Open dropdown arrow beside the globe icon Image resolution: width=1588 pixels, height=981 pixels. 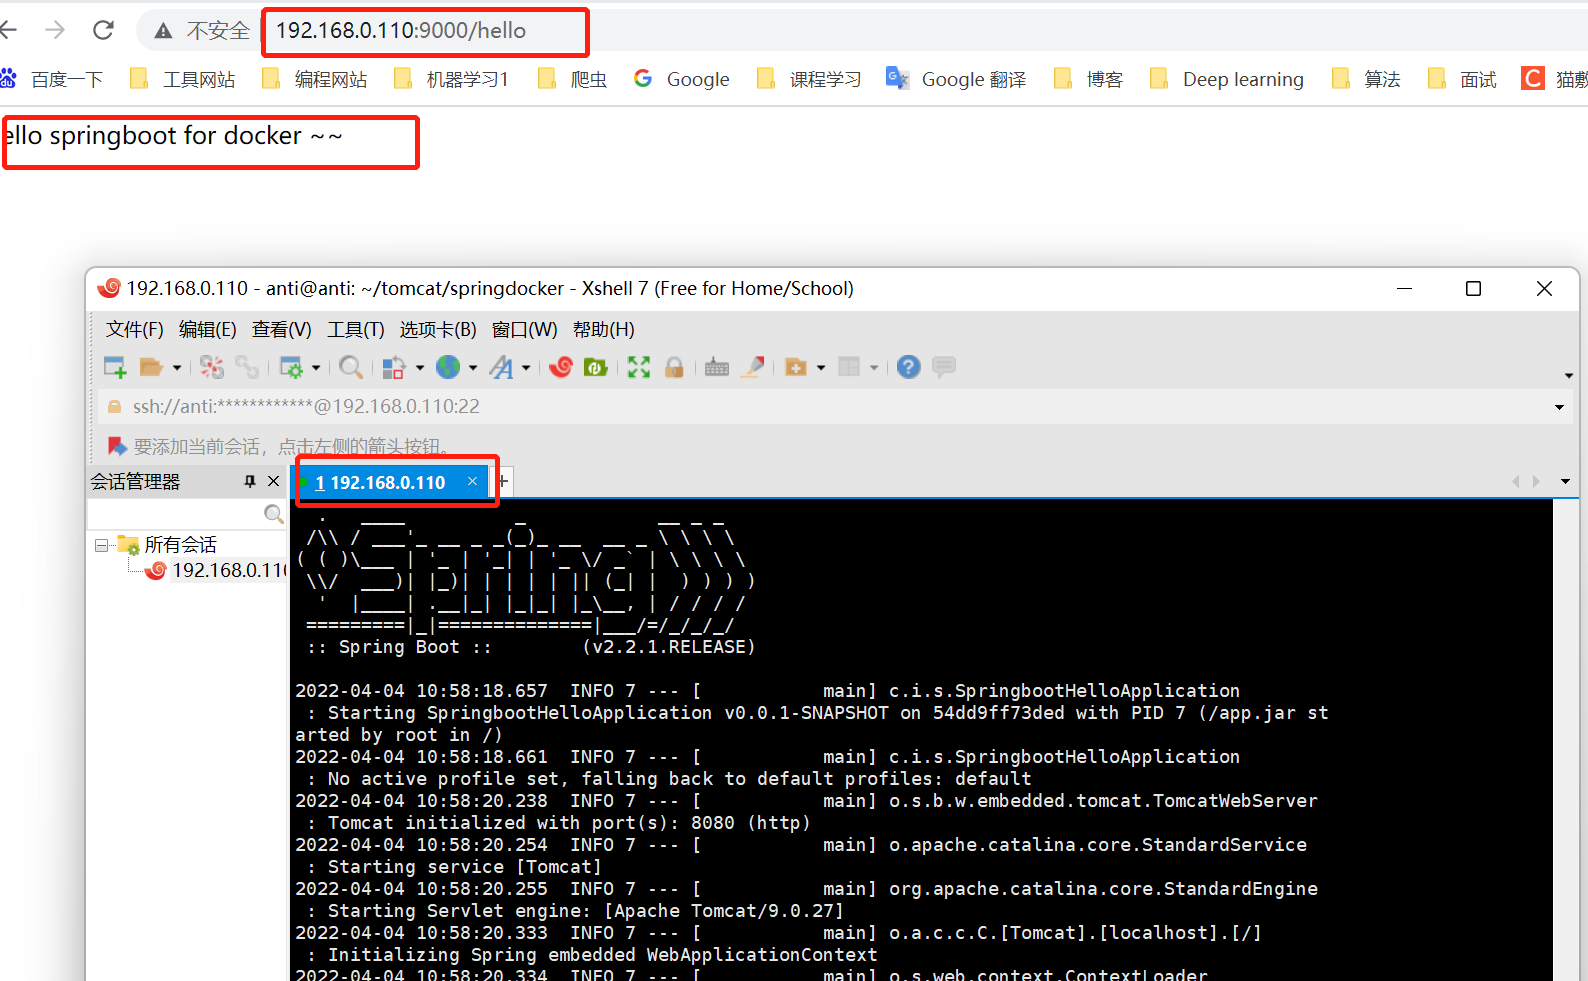tap(473, 368)
